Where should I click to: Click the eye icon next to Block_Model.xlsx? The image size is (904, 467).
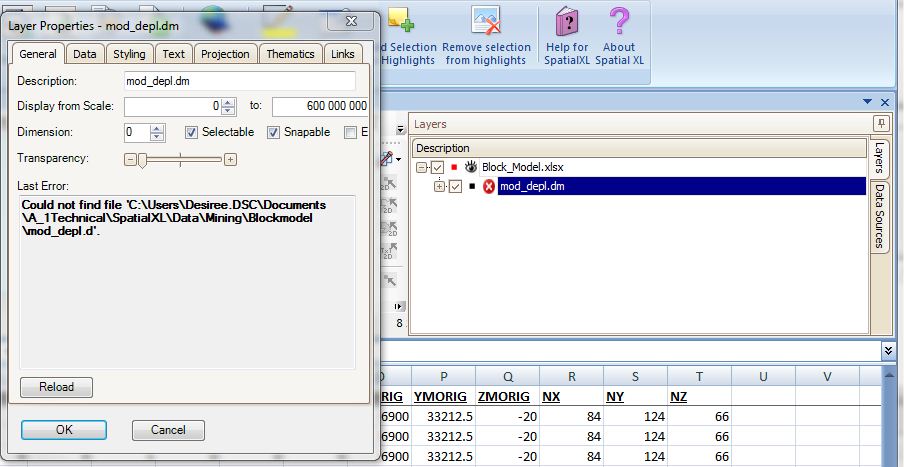(x=471, y=168)
